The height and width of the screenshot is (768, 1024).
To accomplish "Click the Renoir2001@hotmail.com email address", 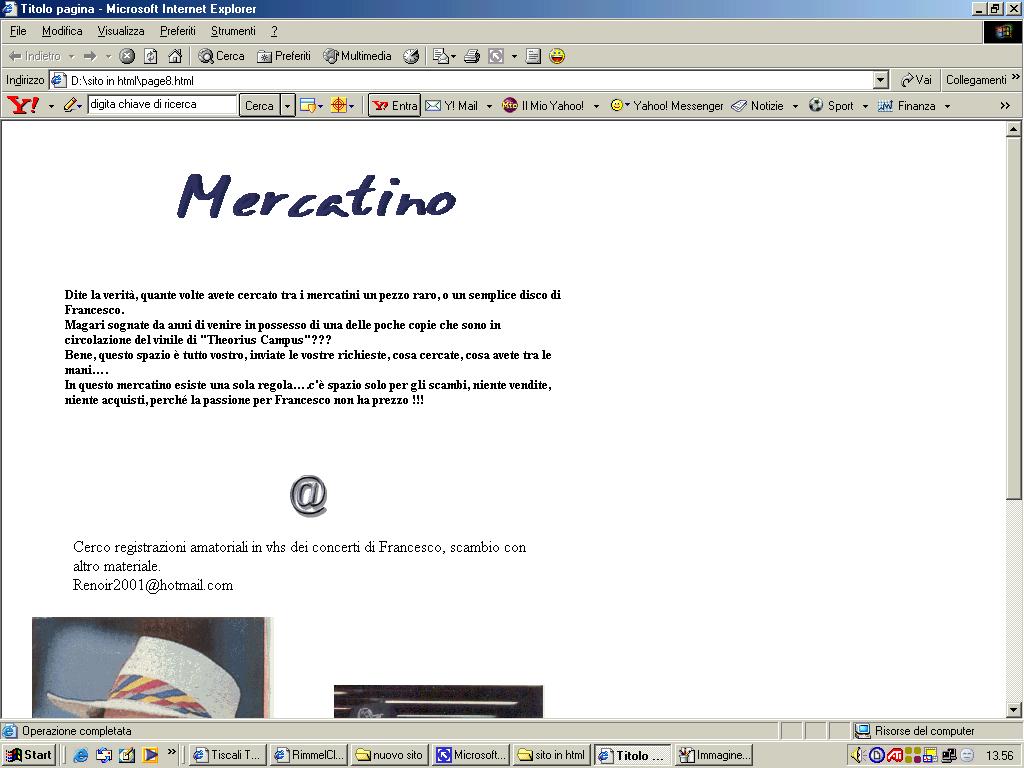I will 153,585.
